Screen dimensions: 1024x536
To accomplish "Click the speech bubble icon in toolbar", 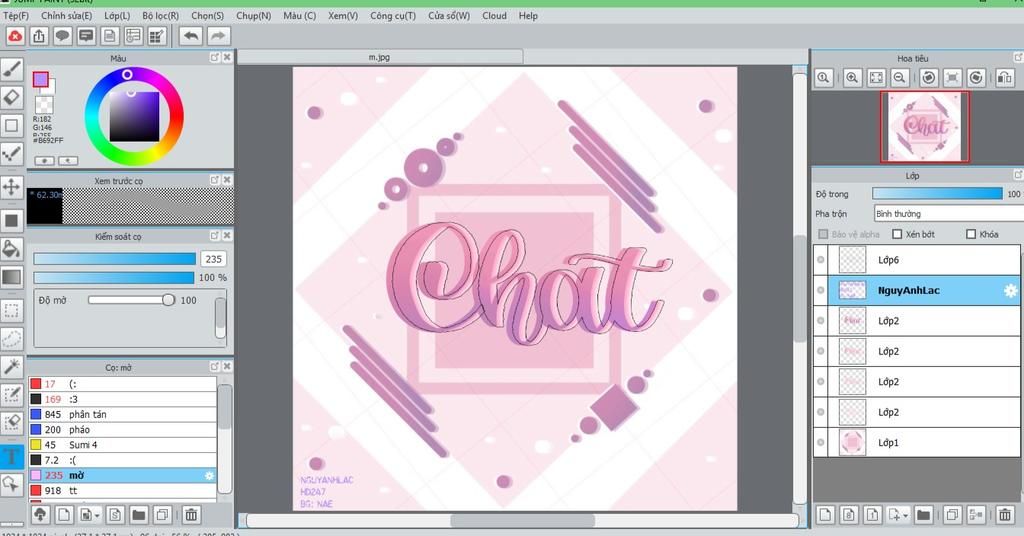I will tap(63, 36).
